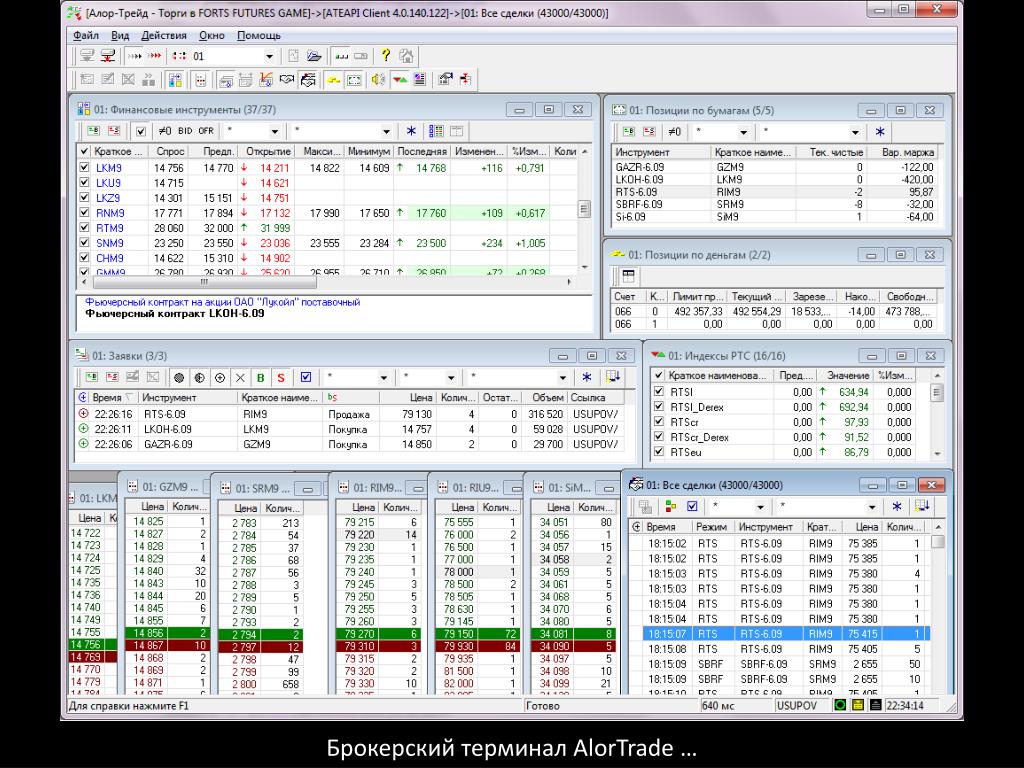
Task: Click the blue asterisk in Финансовые инструменты toolbar
Action: tap(411, 131)
